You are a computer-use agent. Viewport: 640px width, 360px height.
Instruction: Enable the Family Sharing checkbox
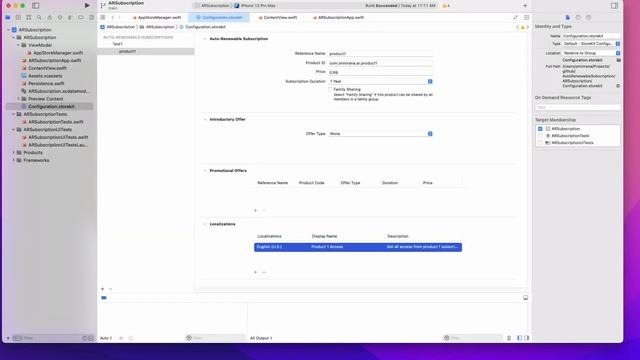pos(330,89)
